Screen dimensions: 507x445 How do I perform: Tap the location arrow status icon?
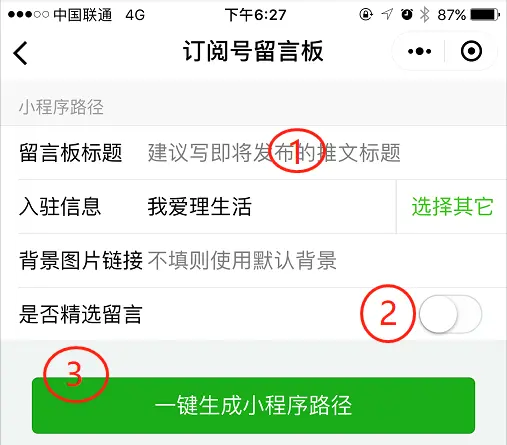(x=387, y=14)
